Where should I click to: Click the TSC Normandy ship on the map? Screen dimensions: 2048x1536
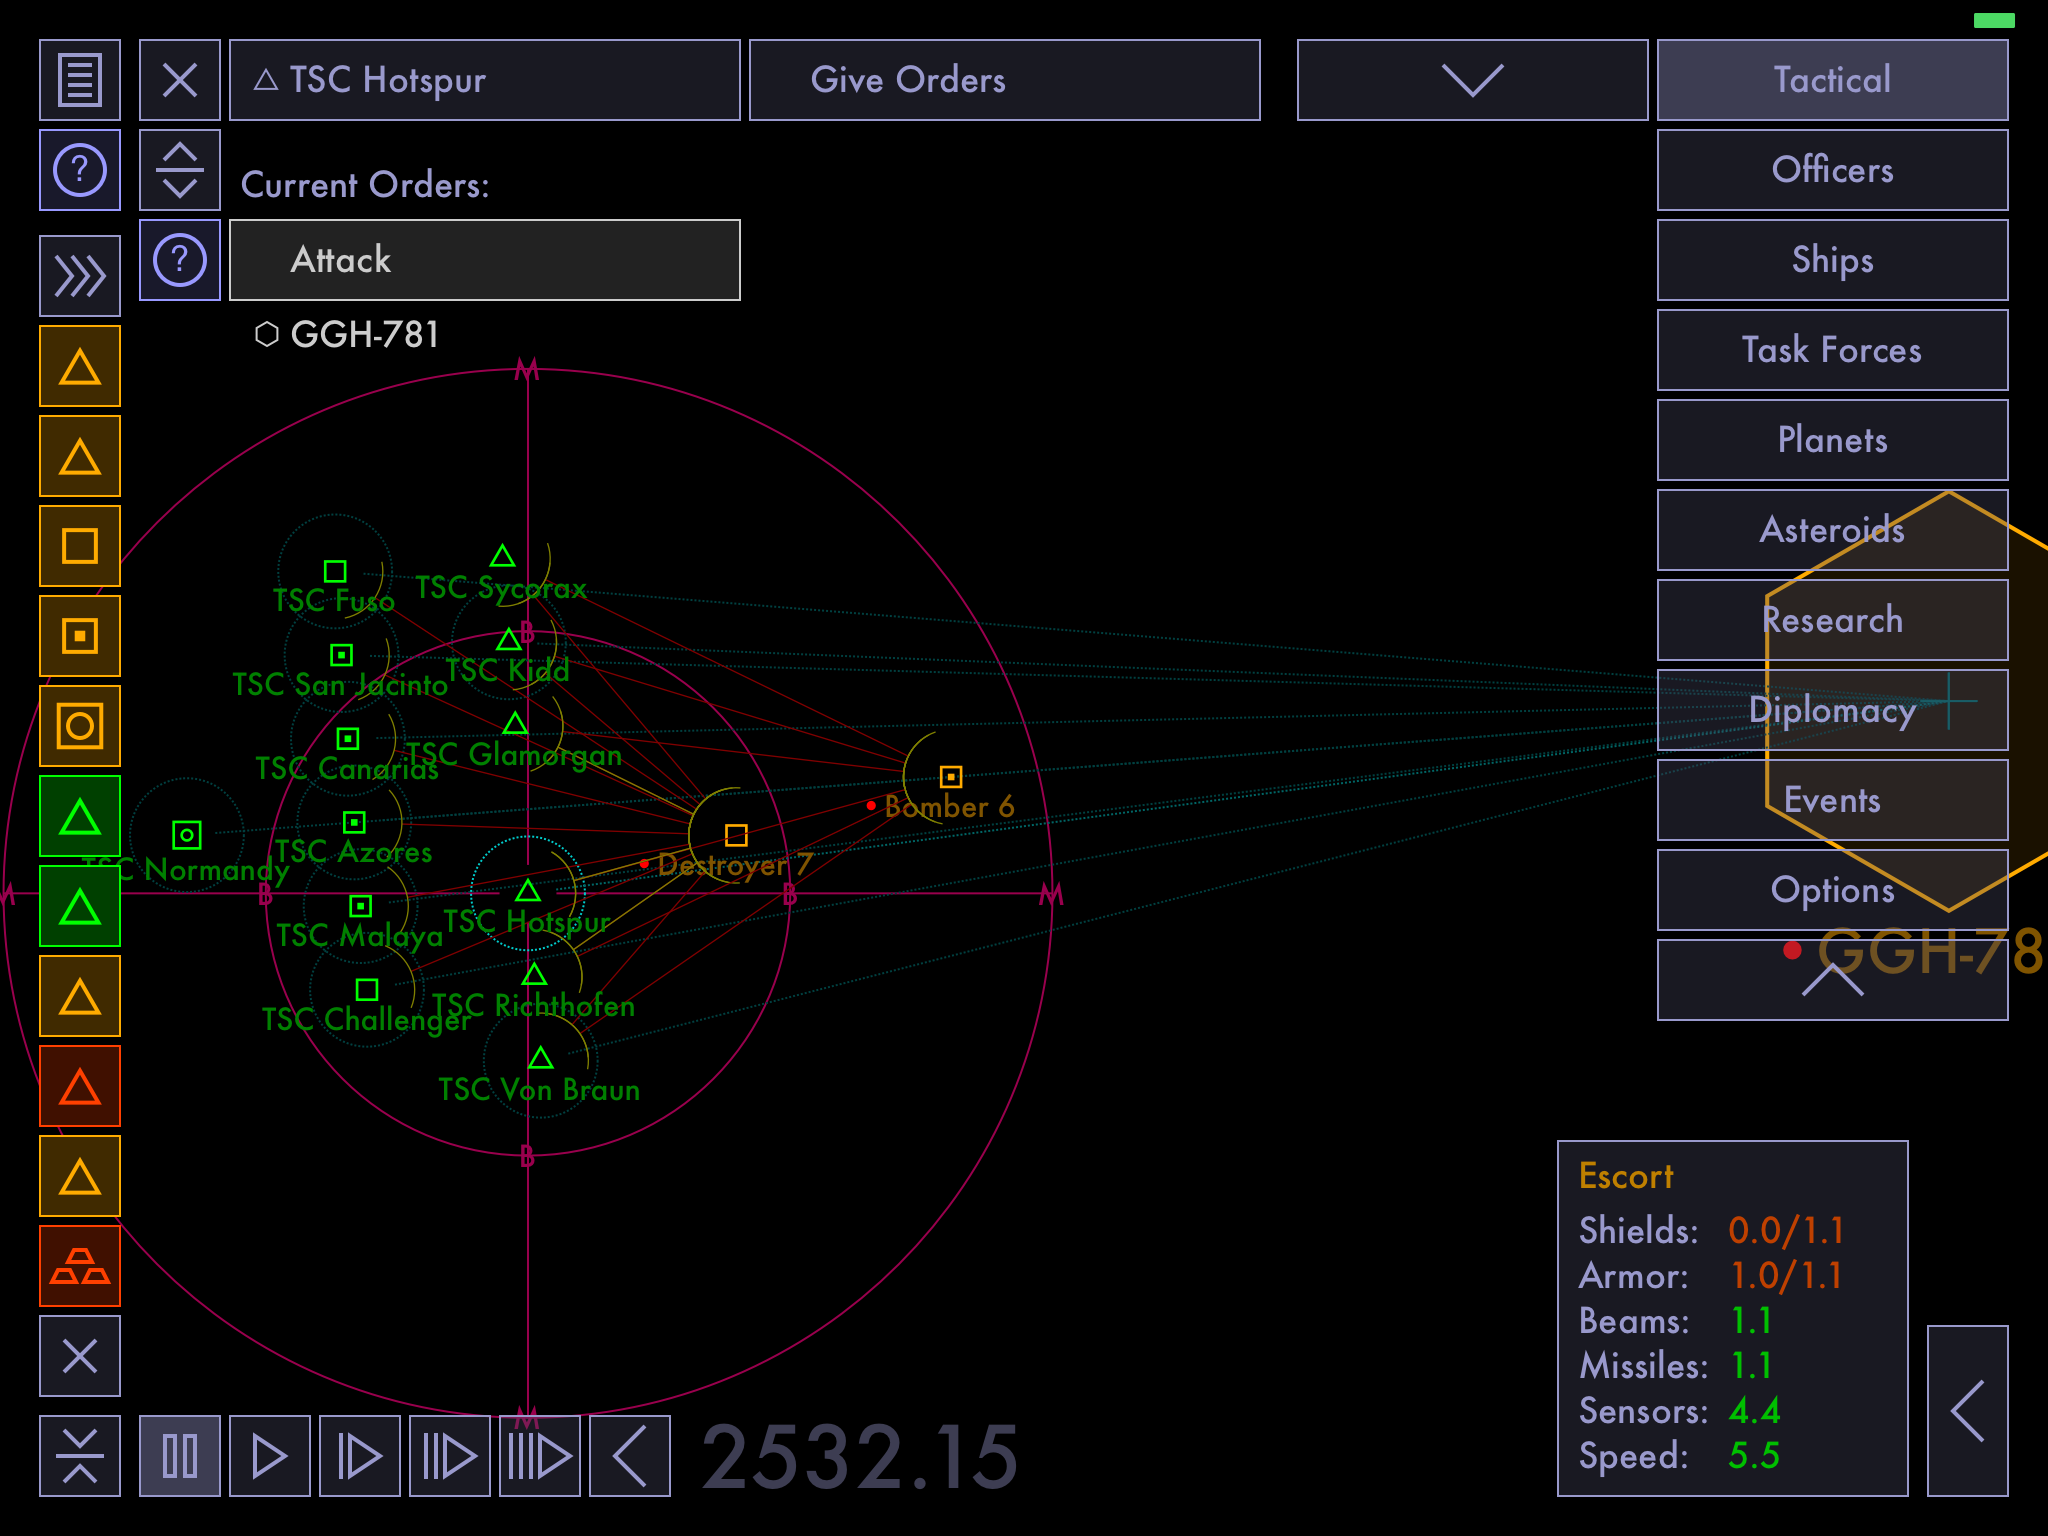[187, 834]
